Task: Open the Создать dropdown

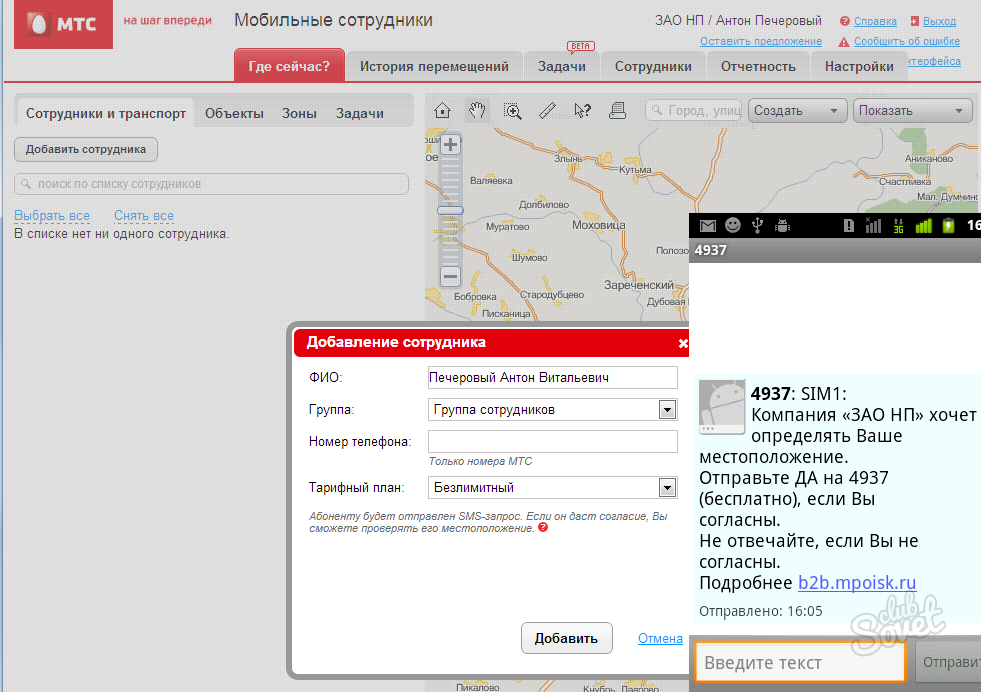Action: 797,111
